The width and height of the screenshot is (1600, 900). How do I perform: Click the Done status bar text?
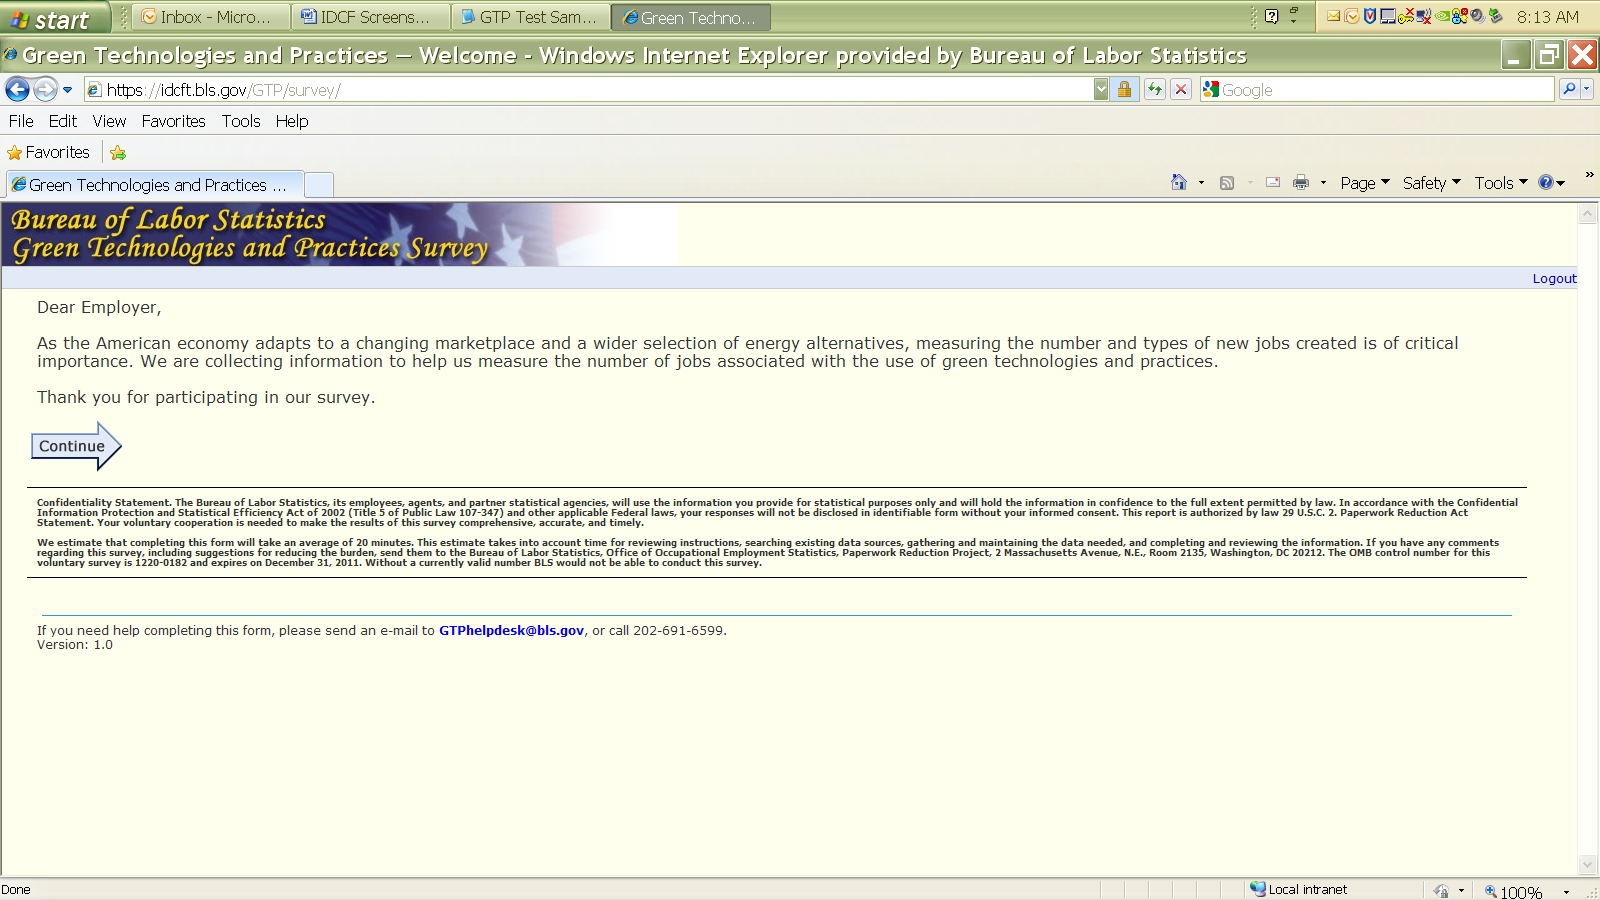tap(16, 890)
